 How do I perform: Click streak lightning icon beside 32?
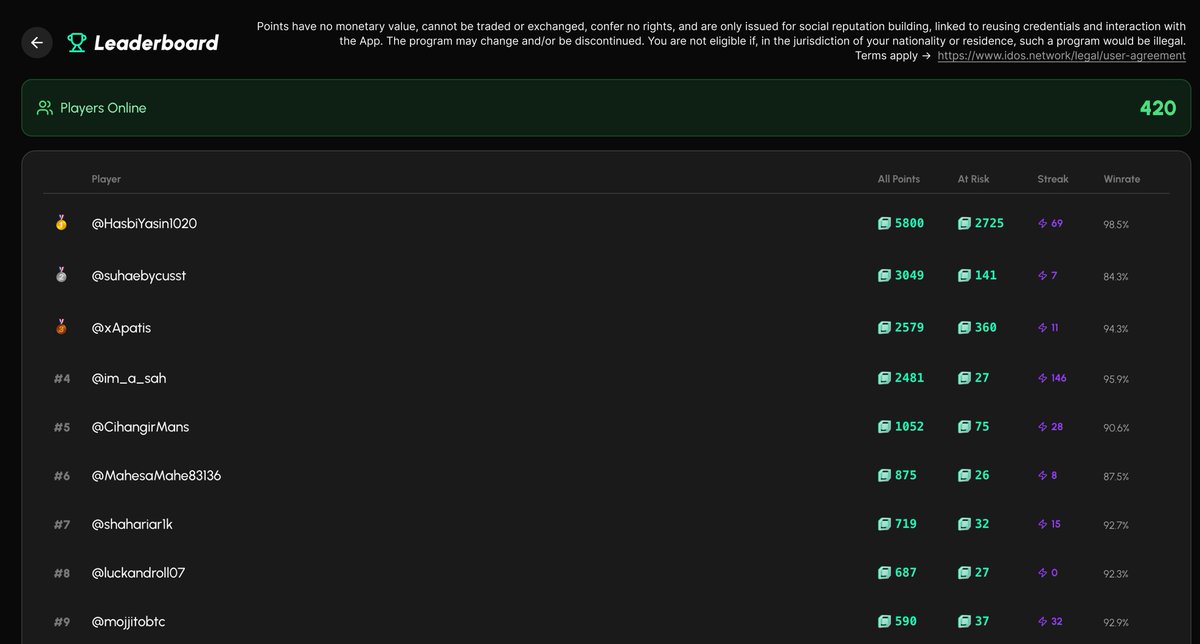1043,621
